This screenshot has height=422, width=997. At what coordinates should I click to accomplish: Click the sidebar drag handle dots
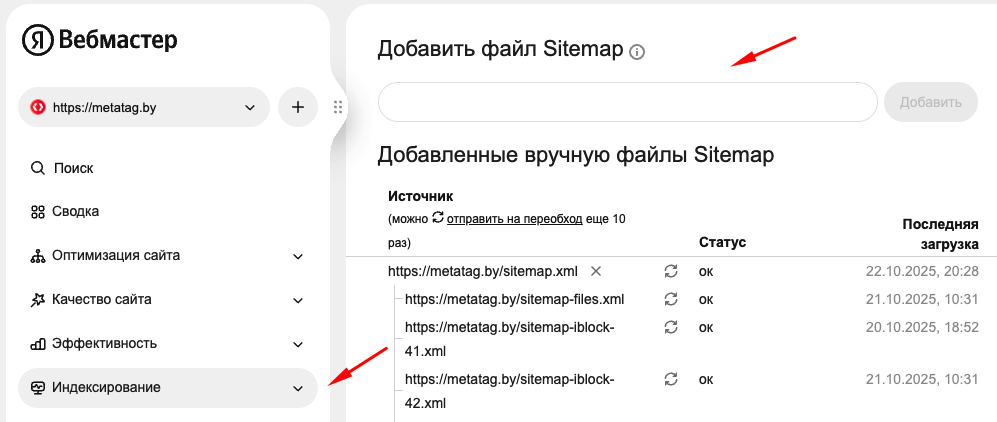(338, 107)
